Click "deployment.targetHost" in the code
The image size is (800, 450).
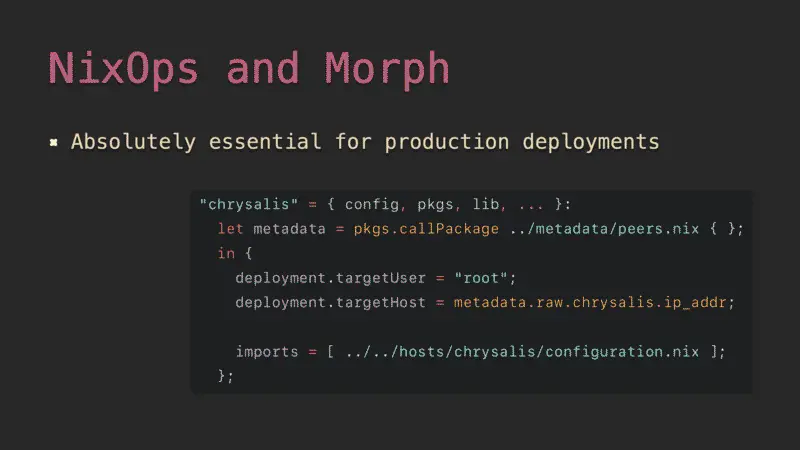click(x=330, y=303)
